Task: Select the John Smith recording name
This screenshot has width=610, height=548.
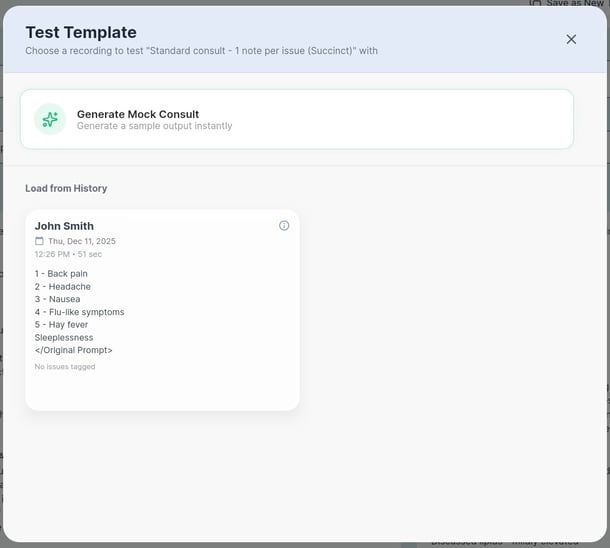Action: [x=64, y=226]
